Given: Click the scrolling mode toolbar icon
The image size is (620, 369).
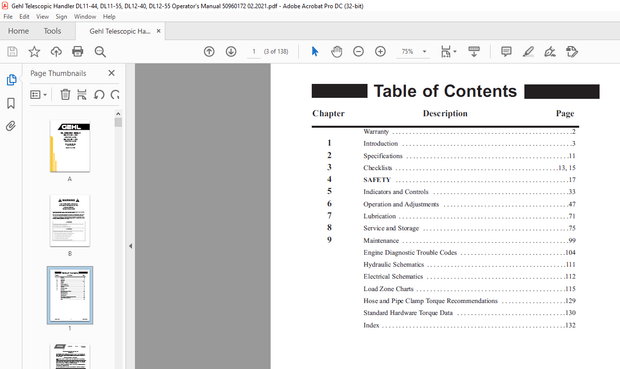Looking at the screenshot, I should (x=474, y=51).
